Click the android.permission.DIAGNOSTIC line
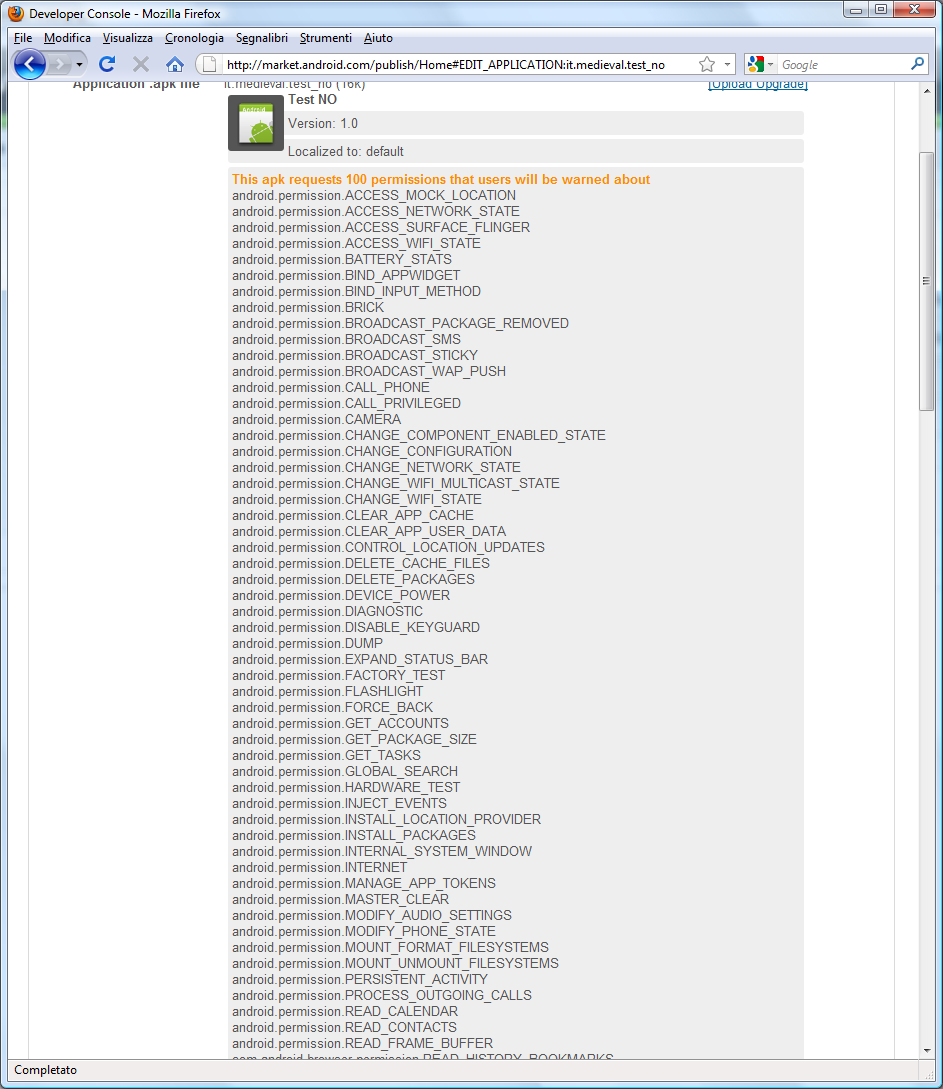 (x=328, y=611)
